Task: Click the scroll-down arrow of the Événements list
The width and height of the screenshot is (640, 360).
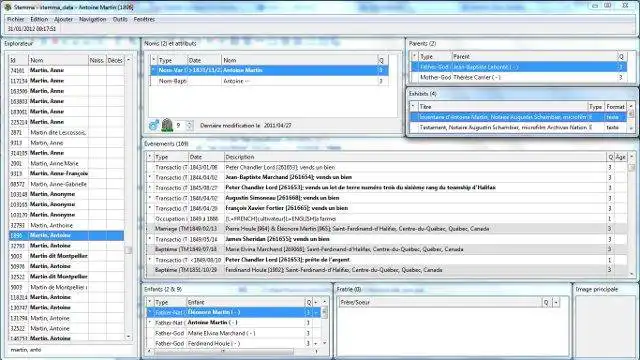Action: click(x=632, y=273)
